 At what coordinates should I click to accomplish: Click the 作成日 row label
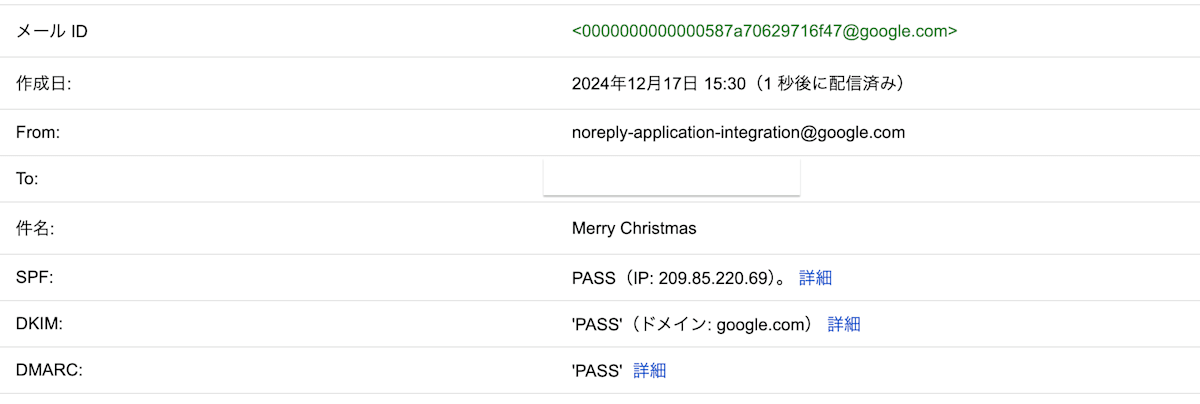coord(43,84)
